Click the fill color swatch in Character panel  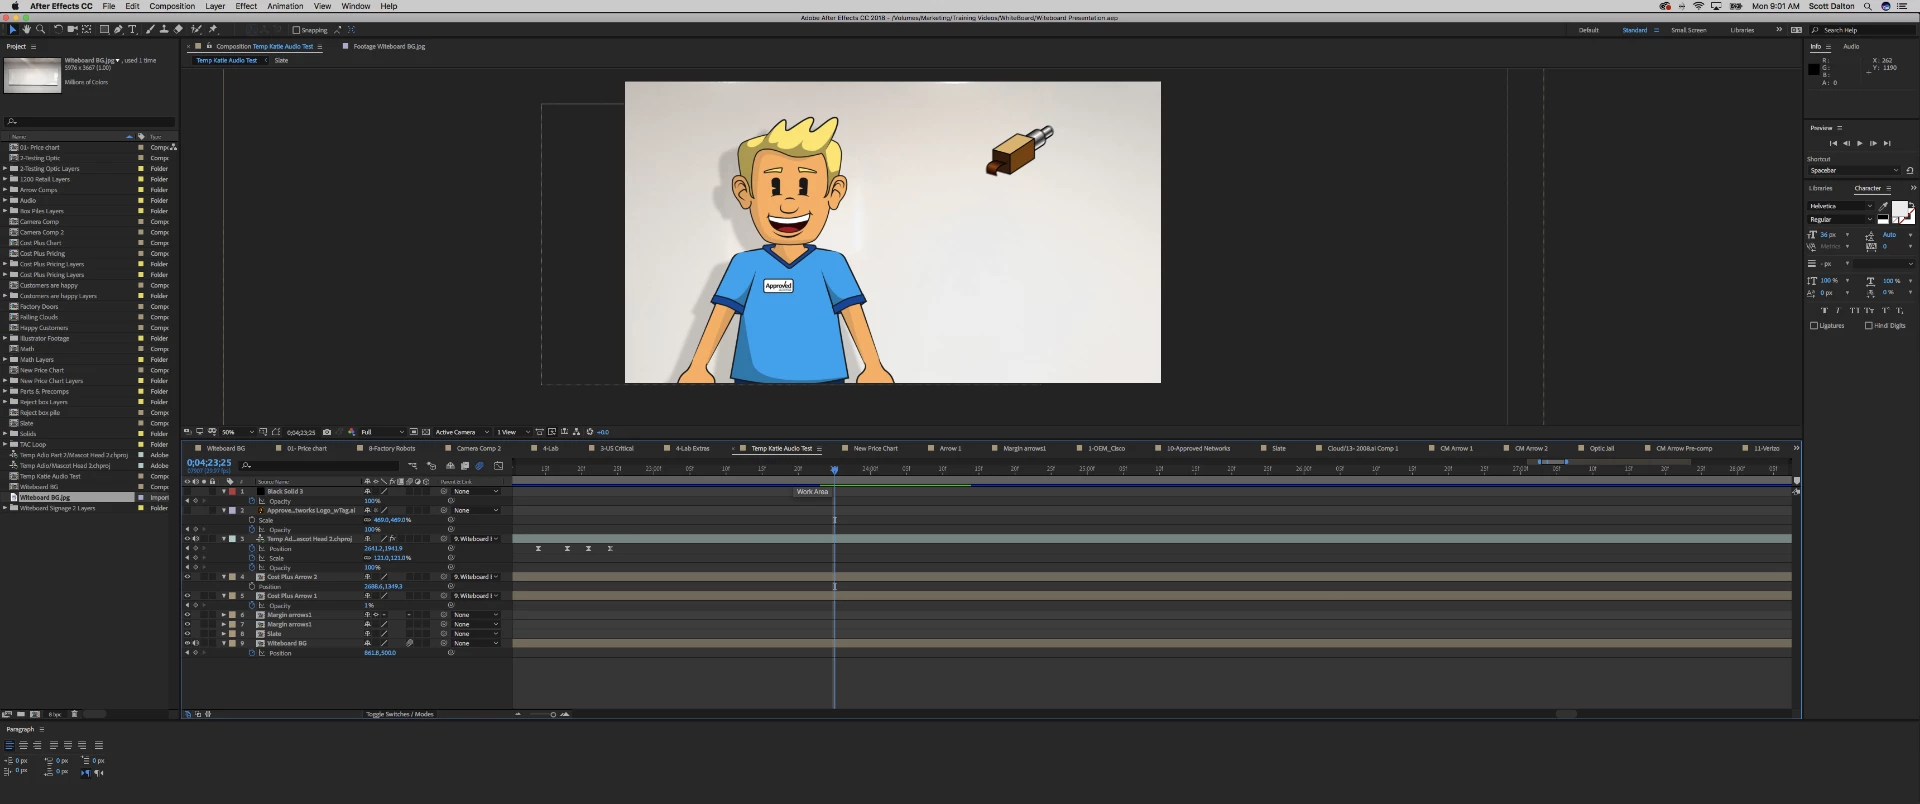tap(1899, 208)
